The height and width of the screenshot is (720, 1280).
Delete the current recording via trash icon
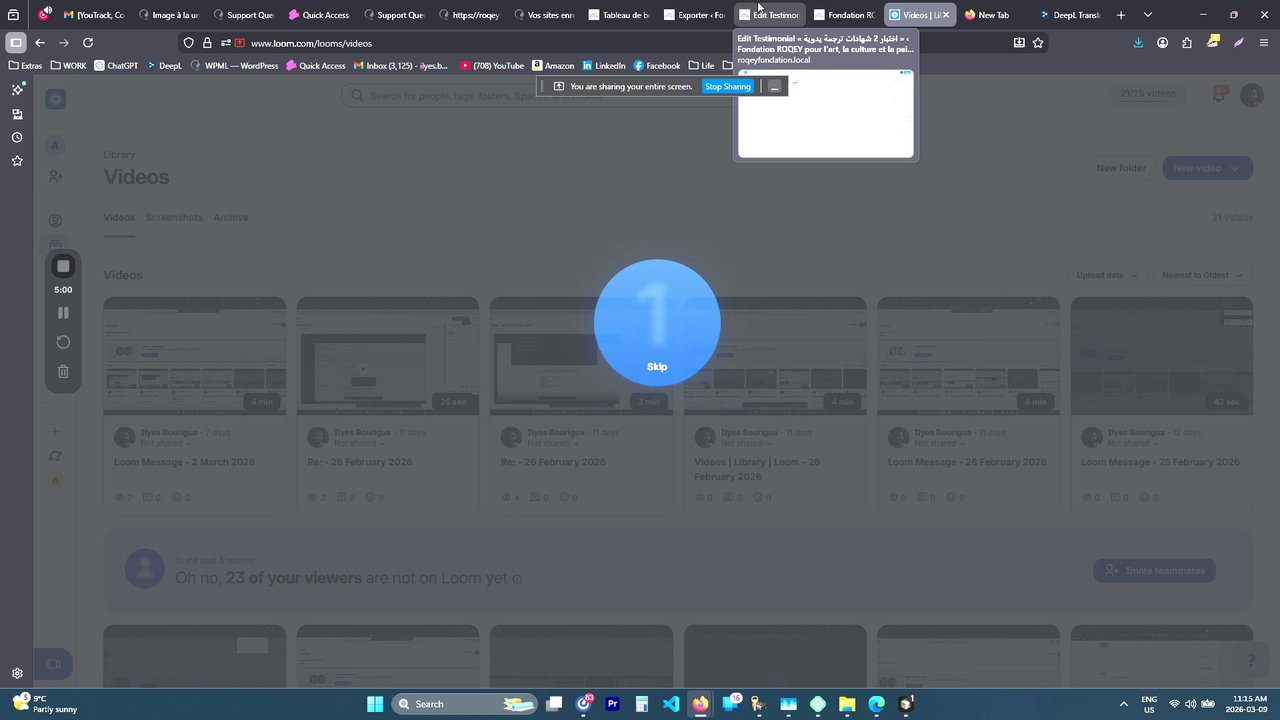coord(63,371)
